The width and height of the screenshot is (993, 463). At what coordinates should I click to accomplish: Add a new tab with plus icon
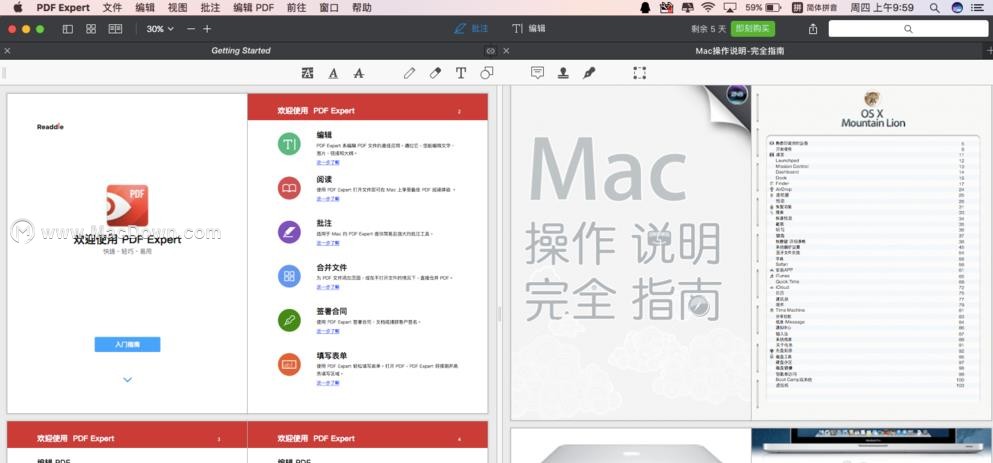click(x=989, y=51)
